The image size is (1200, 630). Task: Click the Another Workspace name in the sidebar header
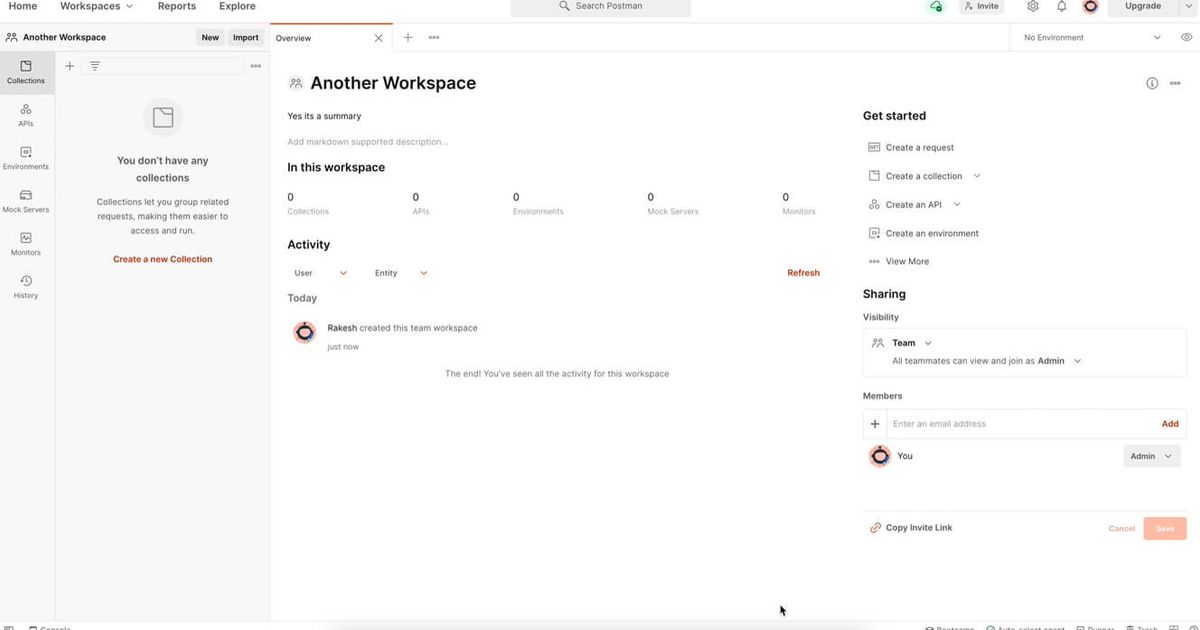click(x=64, y=38)
